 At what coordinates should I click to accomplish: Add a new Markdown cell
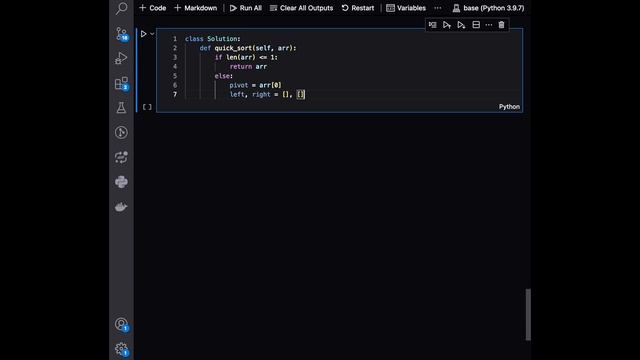(196, 8)
